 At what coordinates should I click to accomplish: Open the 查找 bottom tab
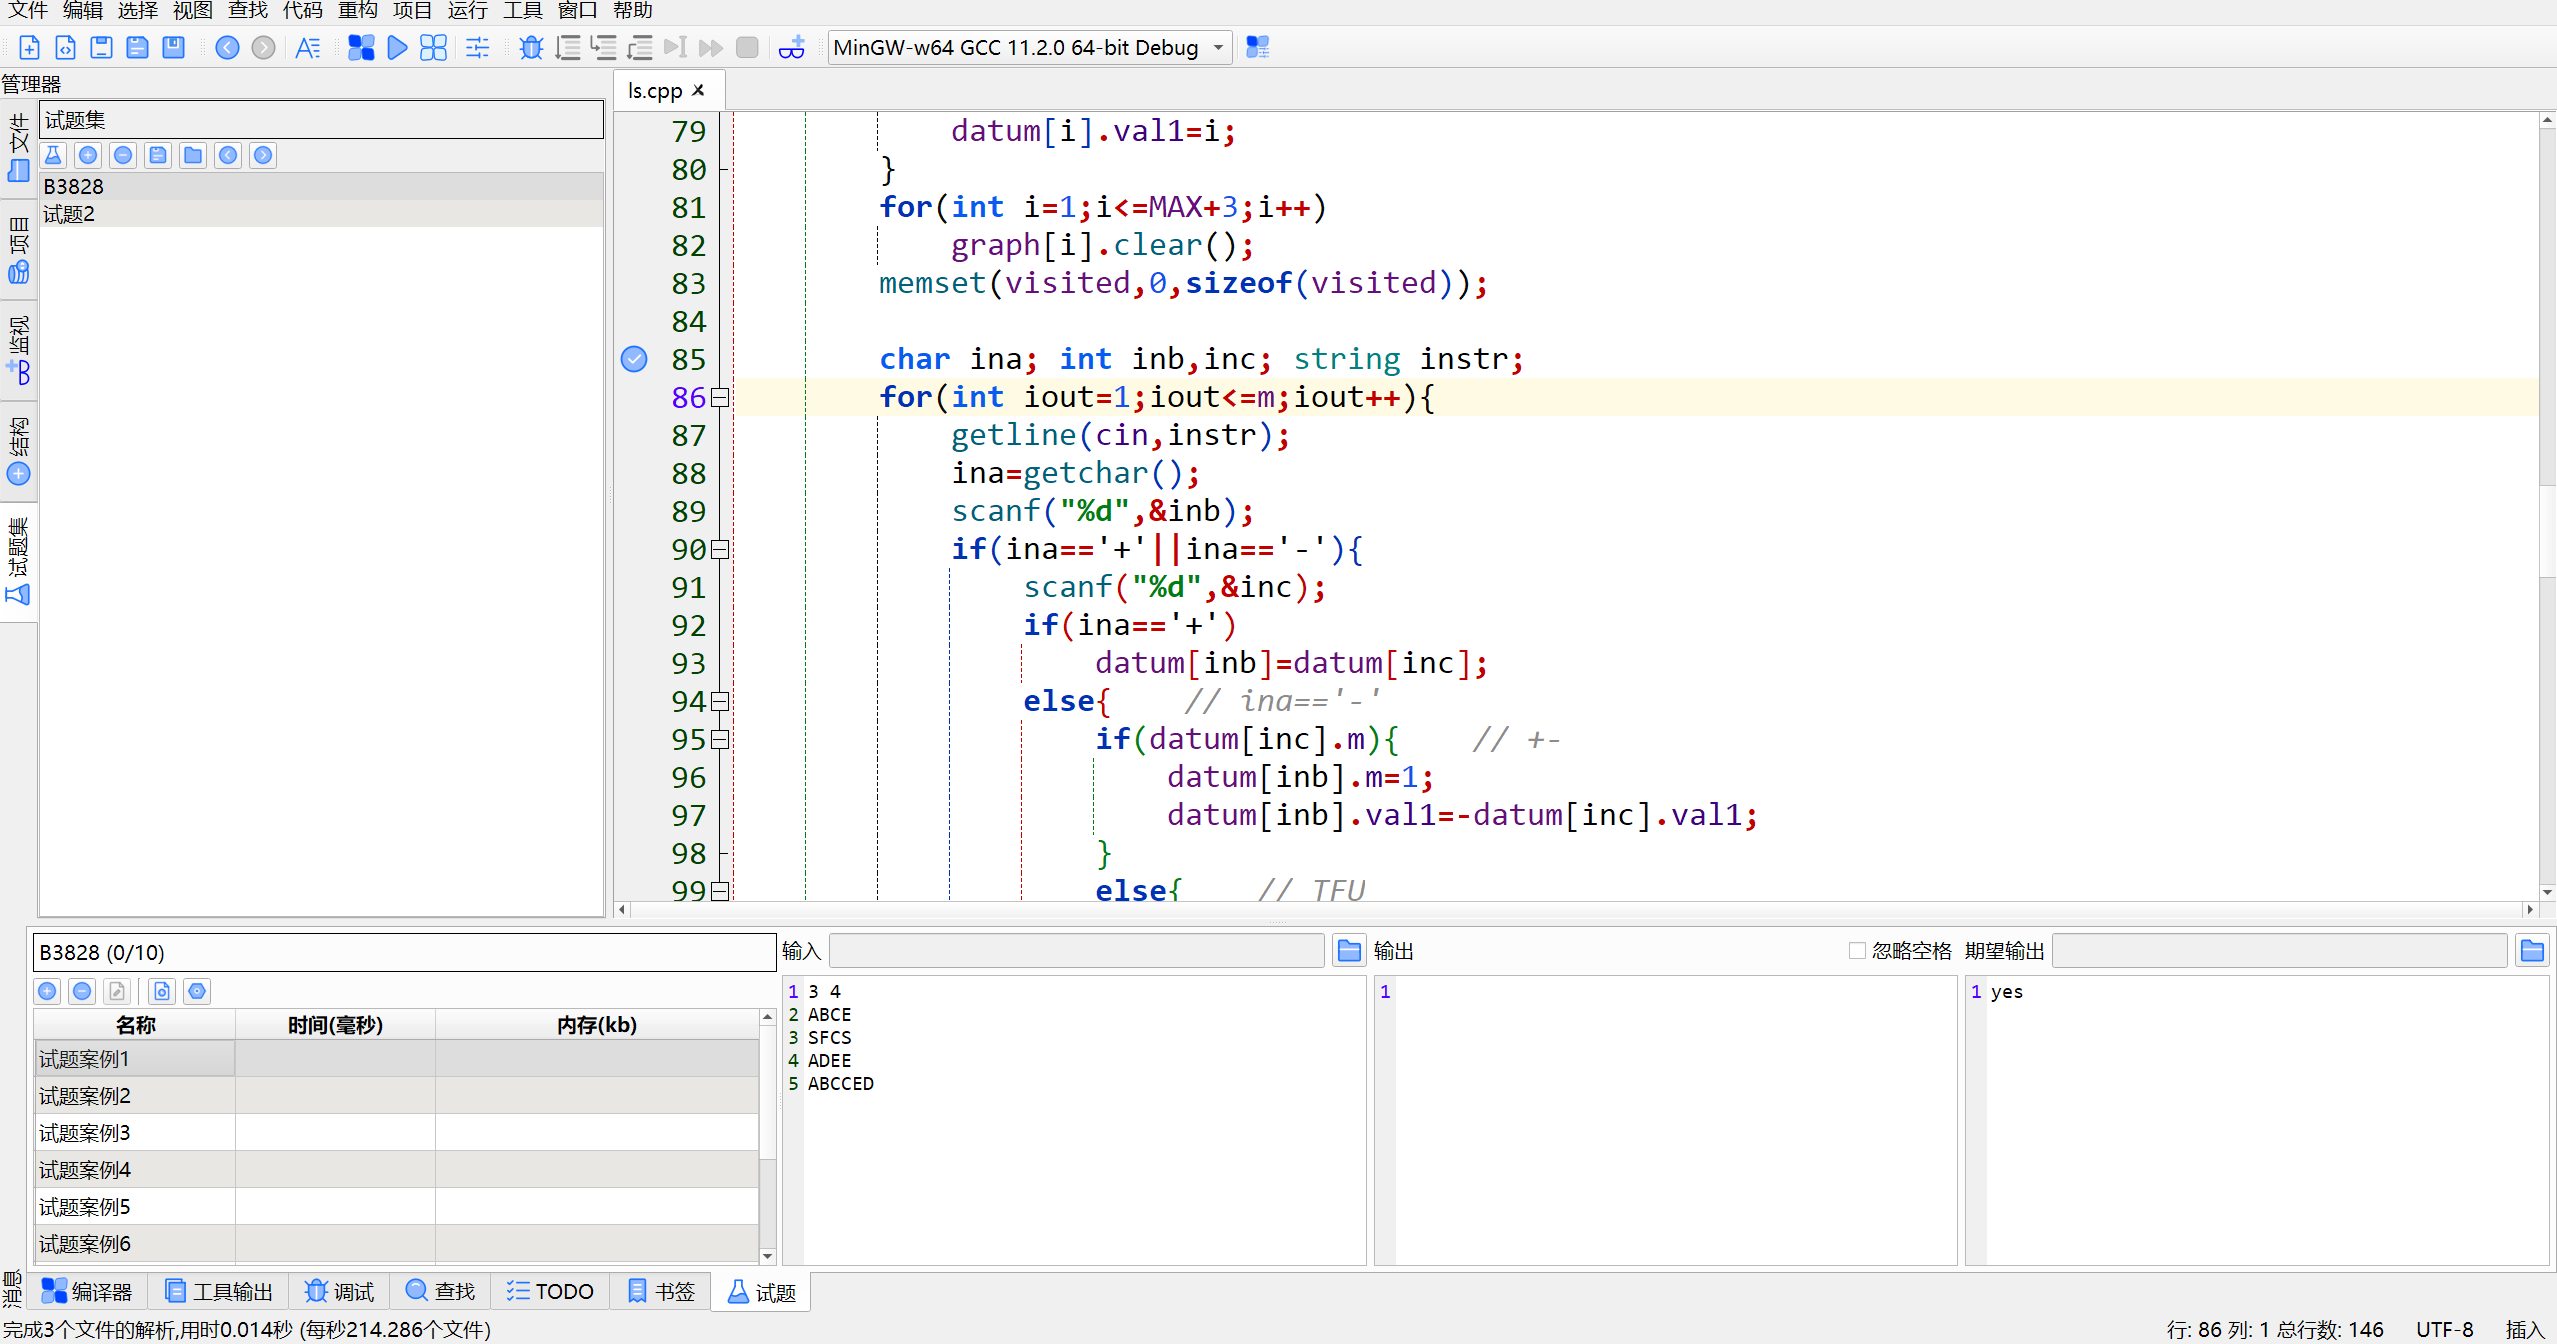[440, 1292]
